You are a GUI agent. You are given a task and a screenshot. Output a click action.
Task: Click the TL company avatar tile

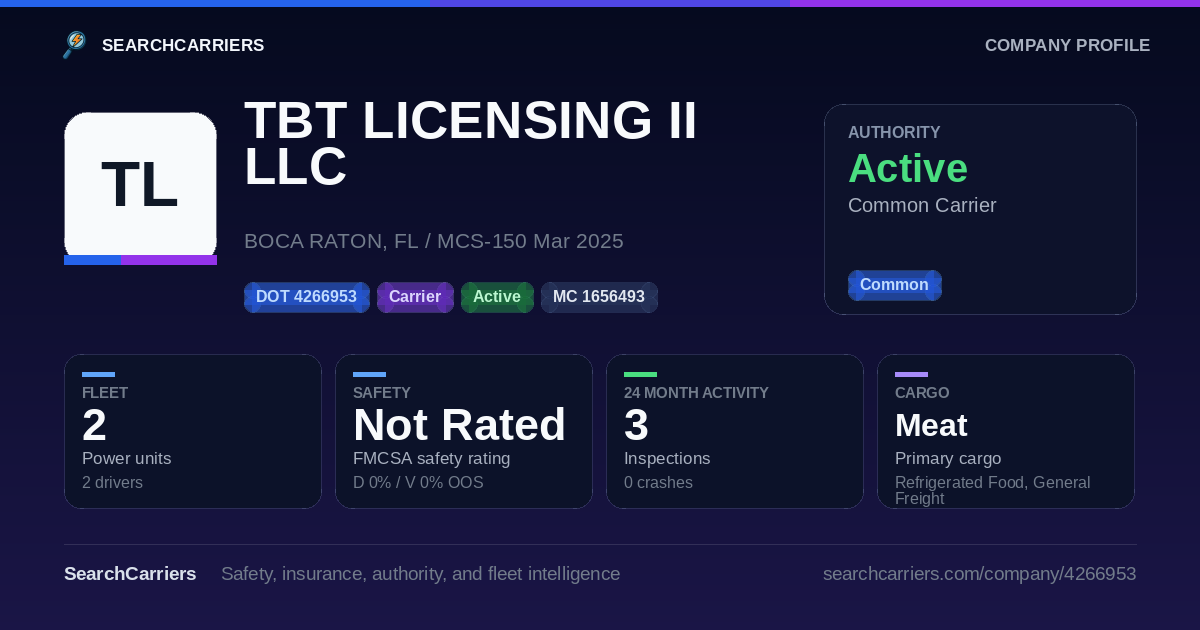pos(140,188)
